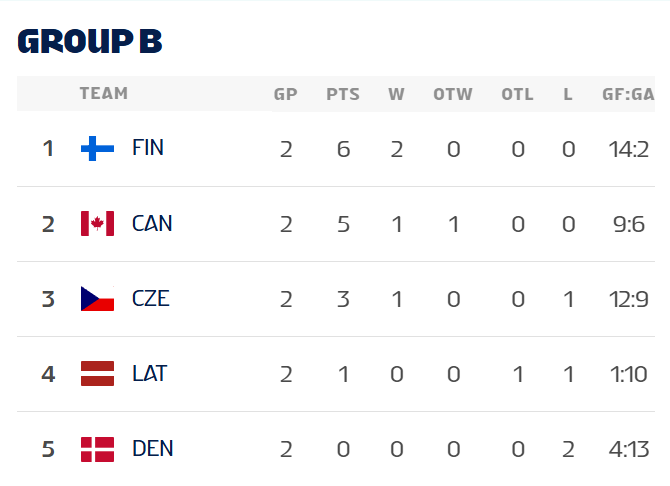Select the CZE team name
This screenshot has width=670, height=486.
tap(151, 298)
